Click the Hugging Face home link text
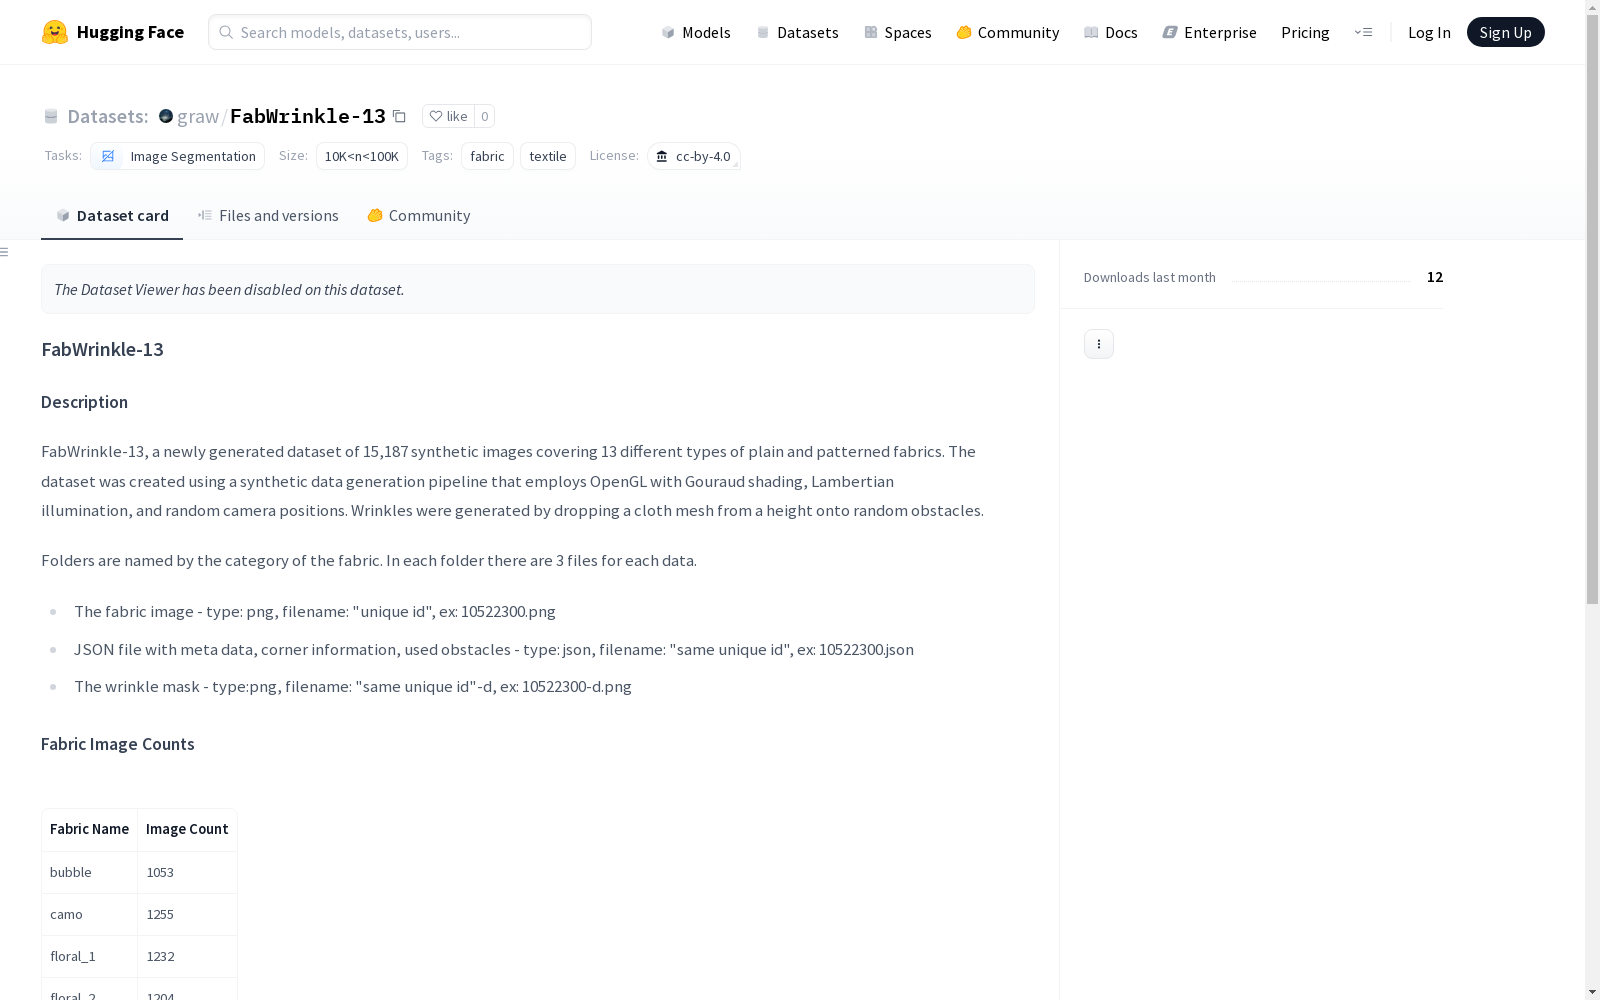The width and height of the screenshot is (1600, 1000). 130,32
